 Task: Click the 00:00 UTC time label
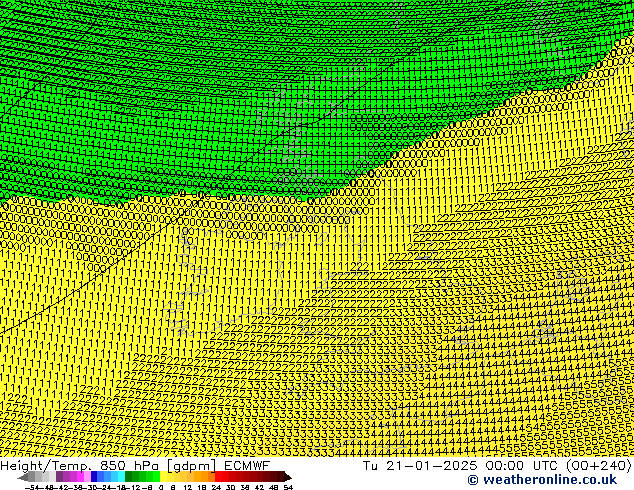[x=523, y=465]
